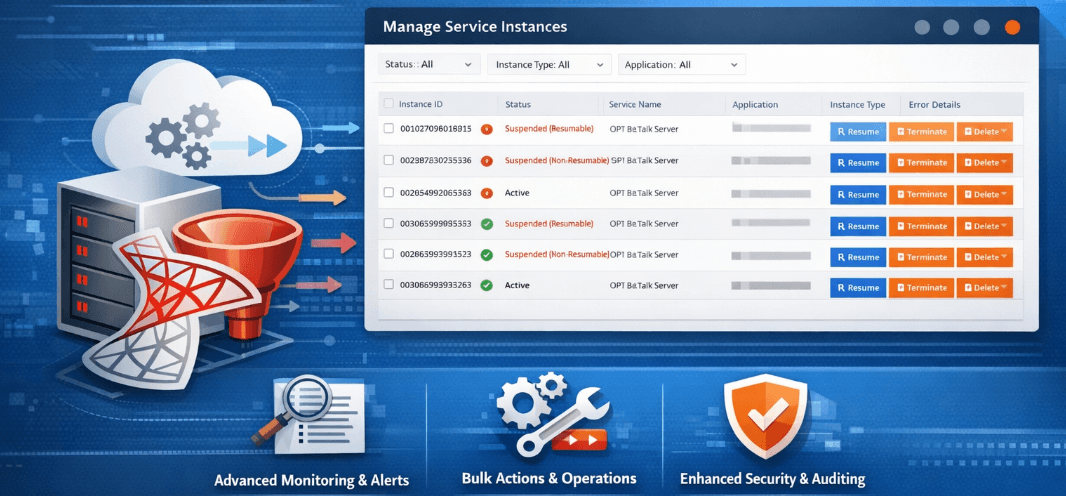Open Delete dropdown in green-check Suspended (Resumable) row
Image resolution: width=1066 pixels, height=496 pixels.
[x=984, y=226]
